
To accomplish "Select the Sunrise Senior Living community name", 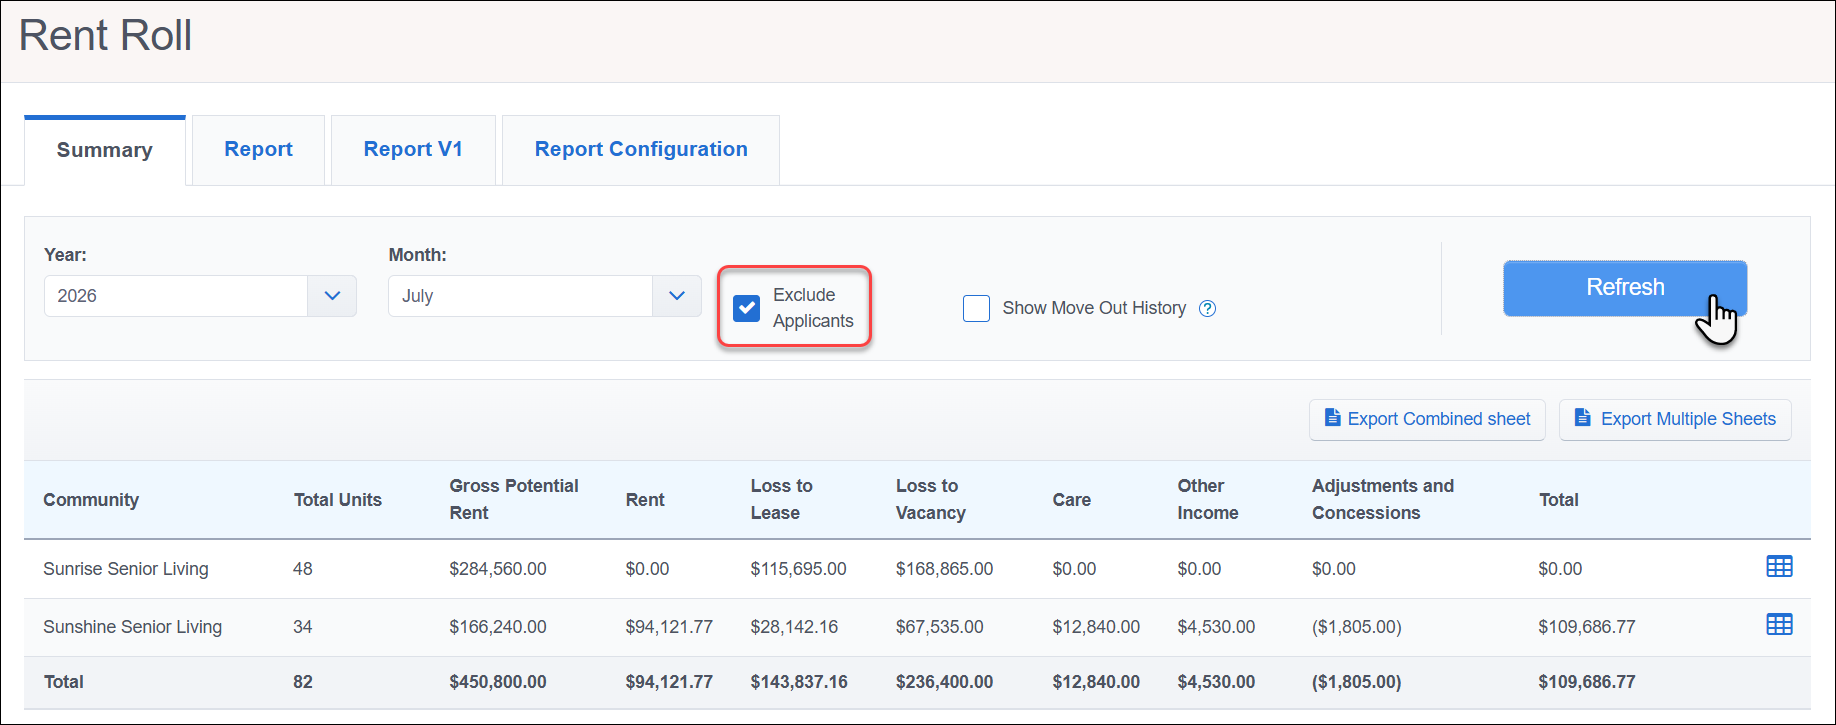I will pos(126,569).
